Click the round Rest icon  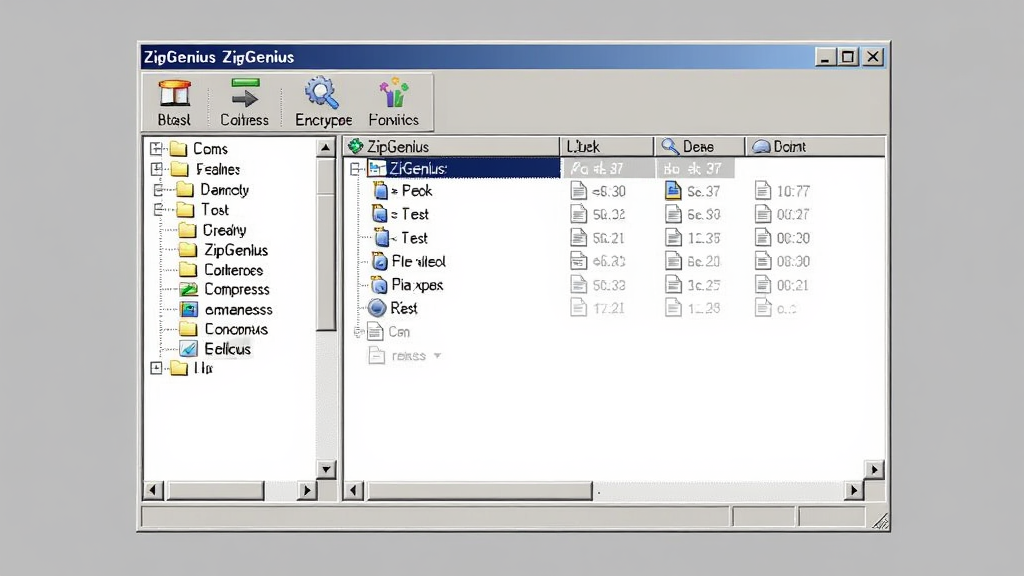point(377,308)
